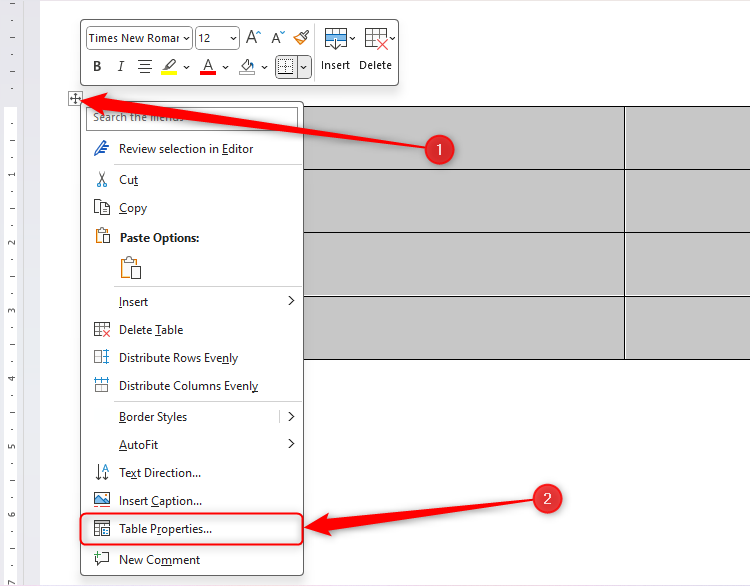Choose New Comment from the menu

(x=192, y=559)
